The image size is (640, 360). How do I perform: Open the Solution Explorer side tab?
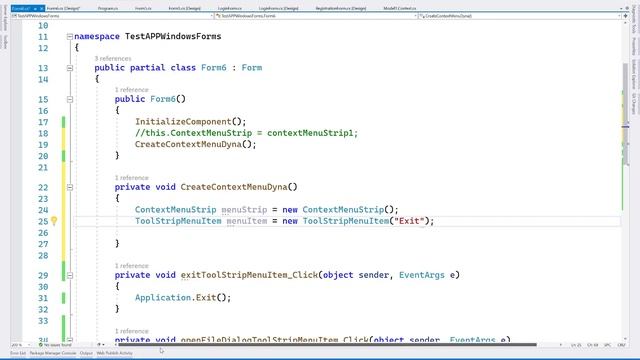click(634, 74)
